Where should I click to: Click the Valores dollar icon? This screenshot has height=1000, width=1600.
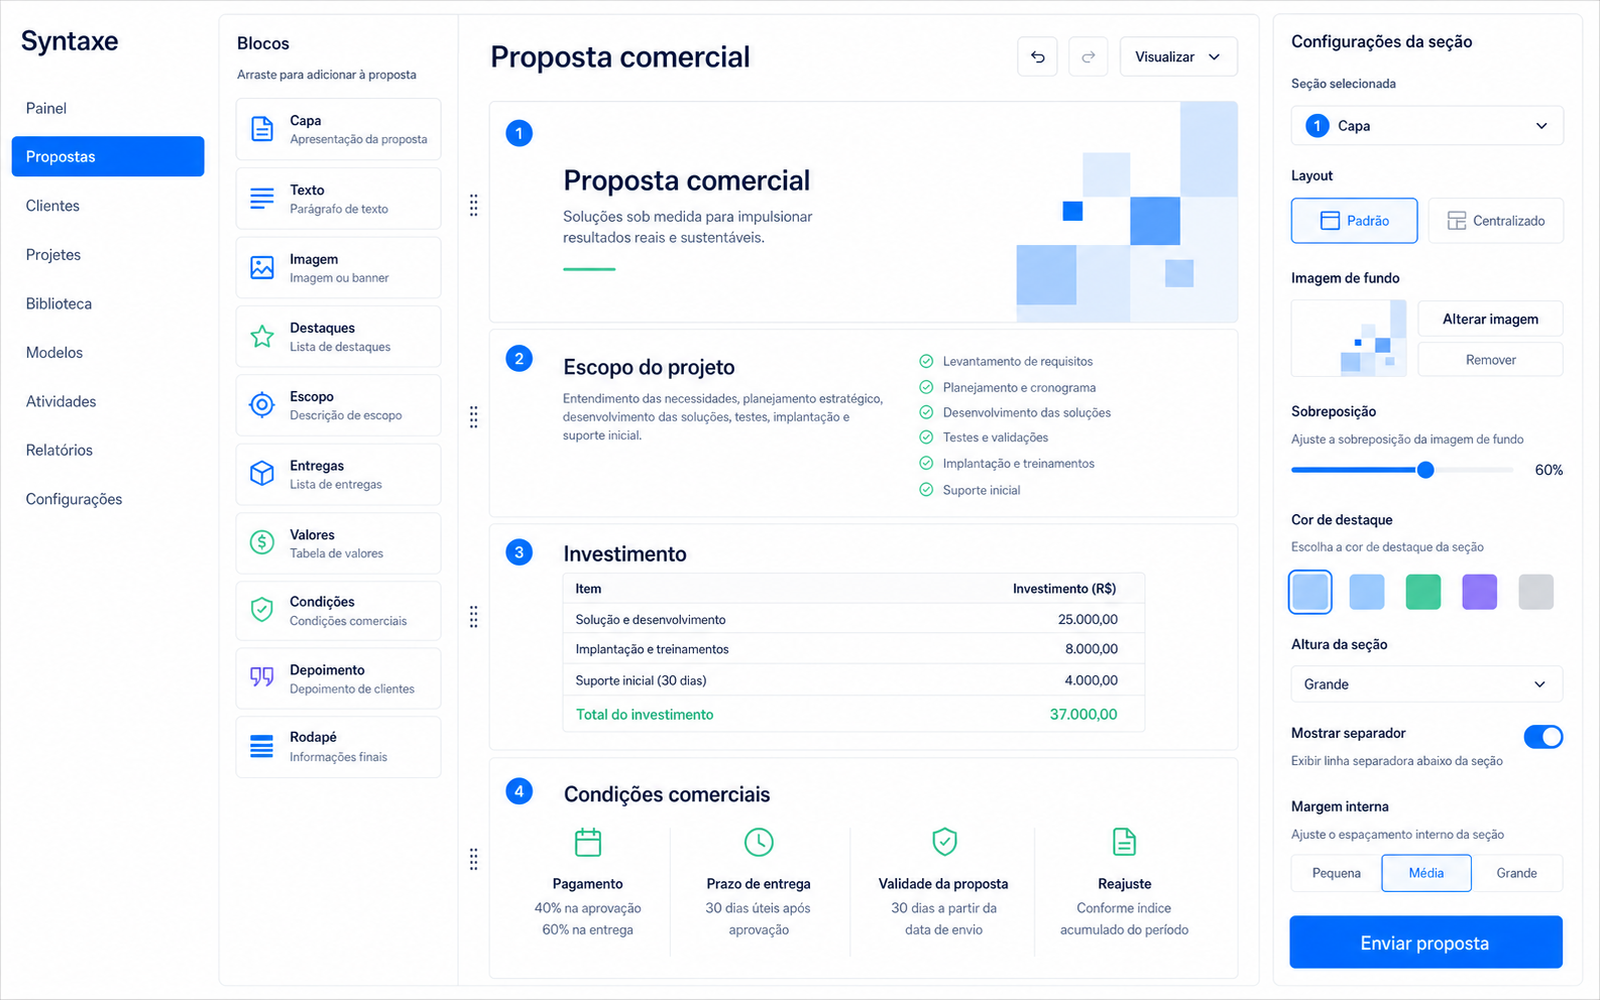pyautogui.click(x=262, y=542)
